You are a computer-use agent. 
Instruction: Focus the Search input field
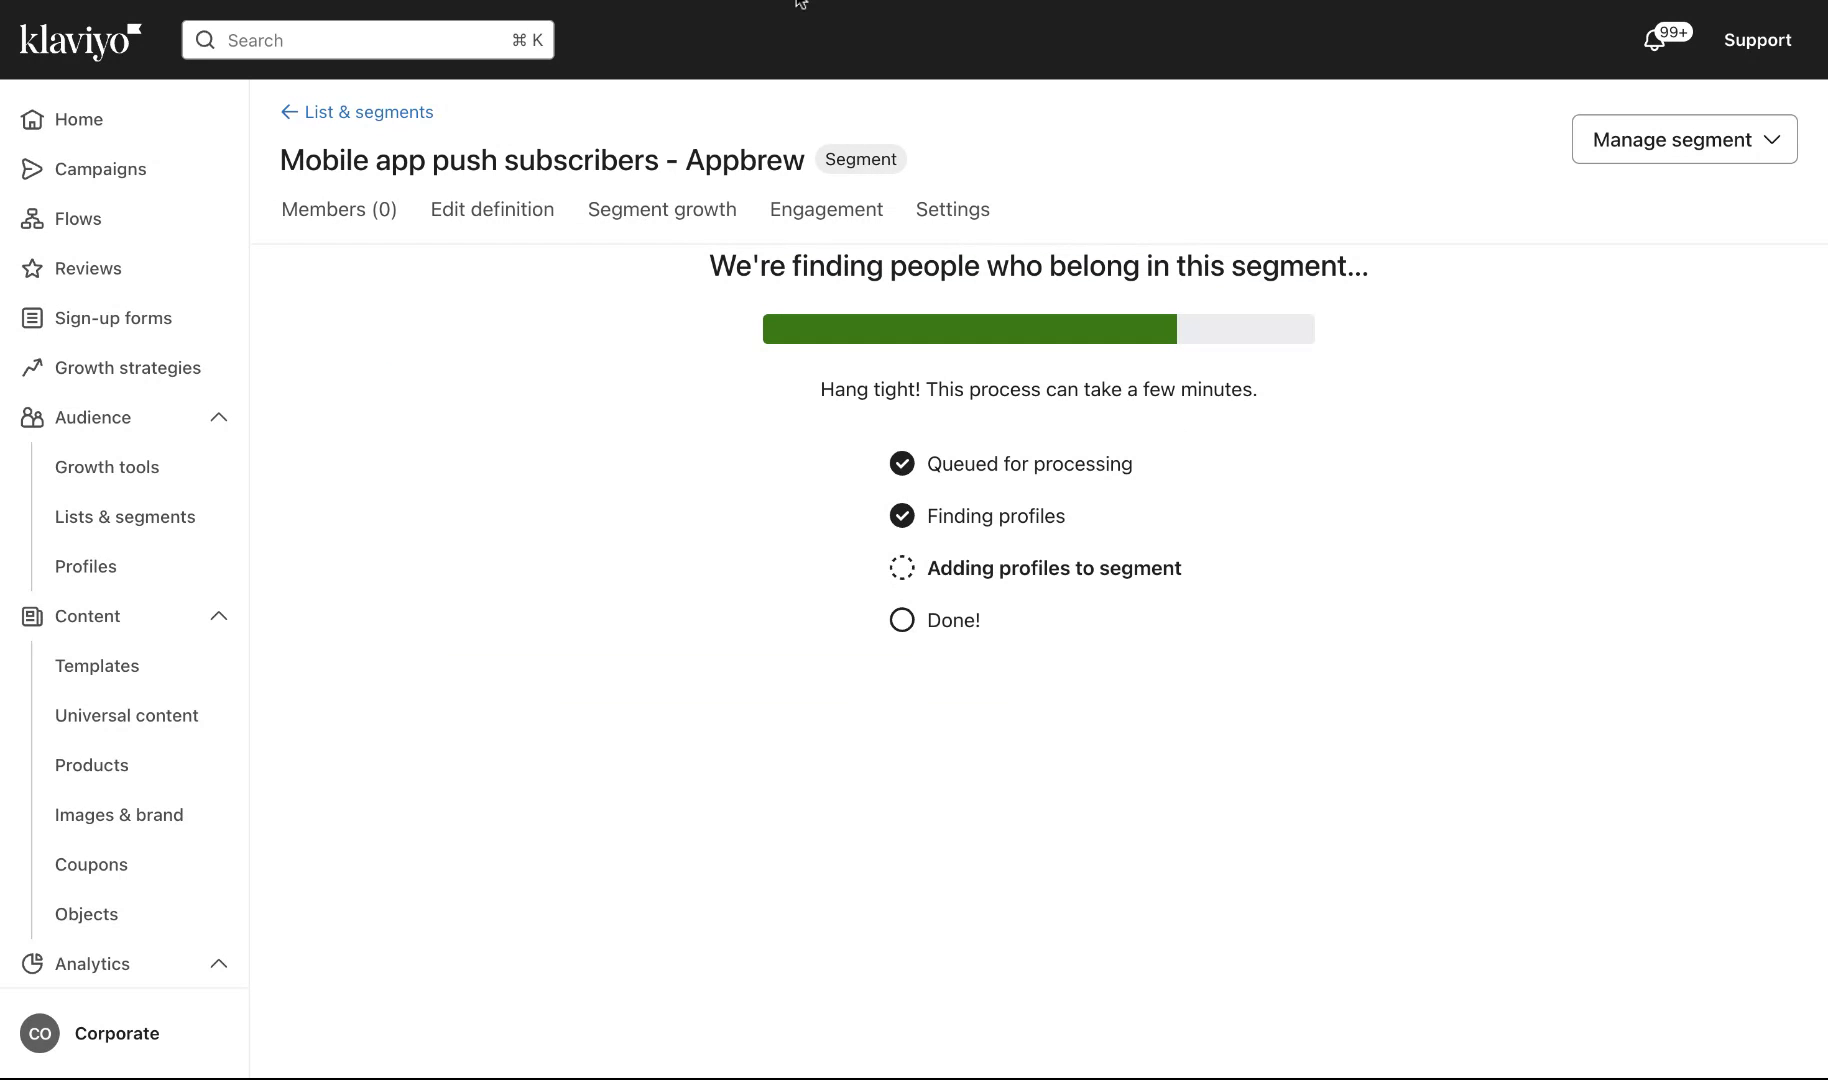point(368,40)
